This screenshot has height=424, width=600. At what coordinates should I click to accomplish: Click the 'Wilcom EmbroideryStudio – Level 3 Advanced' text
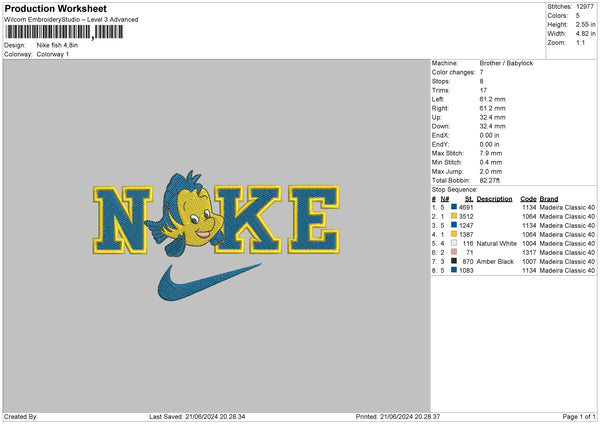(71, 20)
